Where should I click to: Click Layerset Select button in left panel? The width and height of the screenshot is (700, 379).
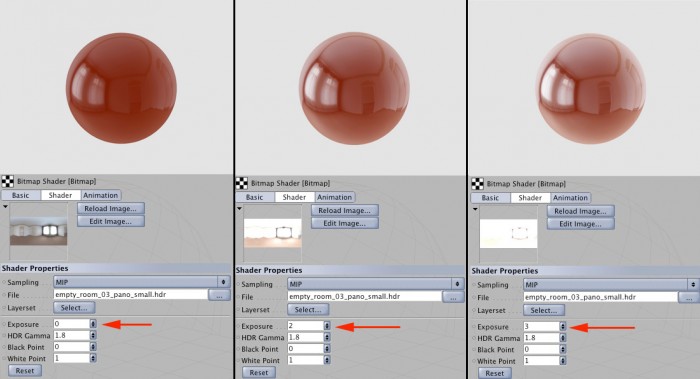(74, 308)
